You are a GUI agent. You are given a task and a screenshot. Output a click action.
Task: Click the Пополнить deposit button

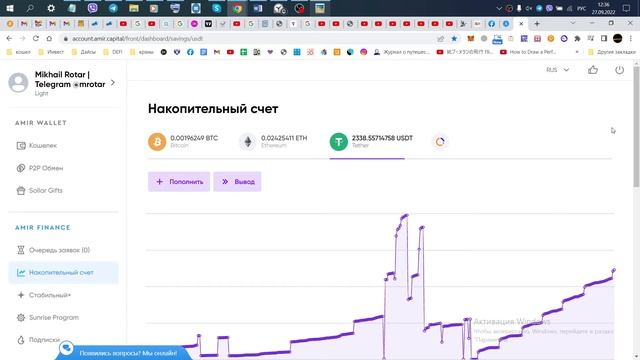(179, 182)
